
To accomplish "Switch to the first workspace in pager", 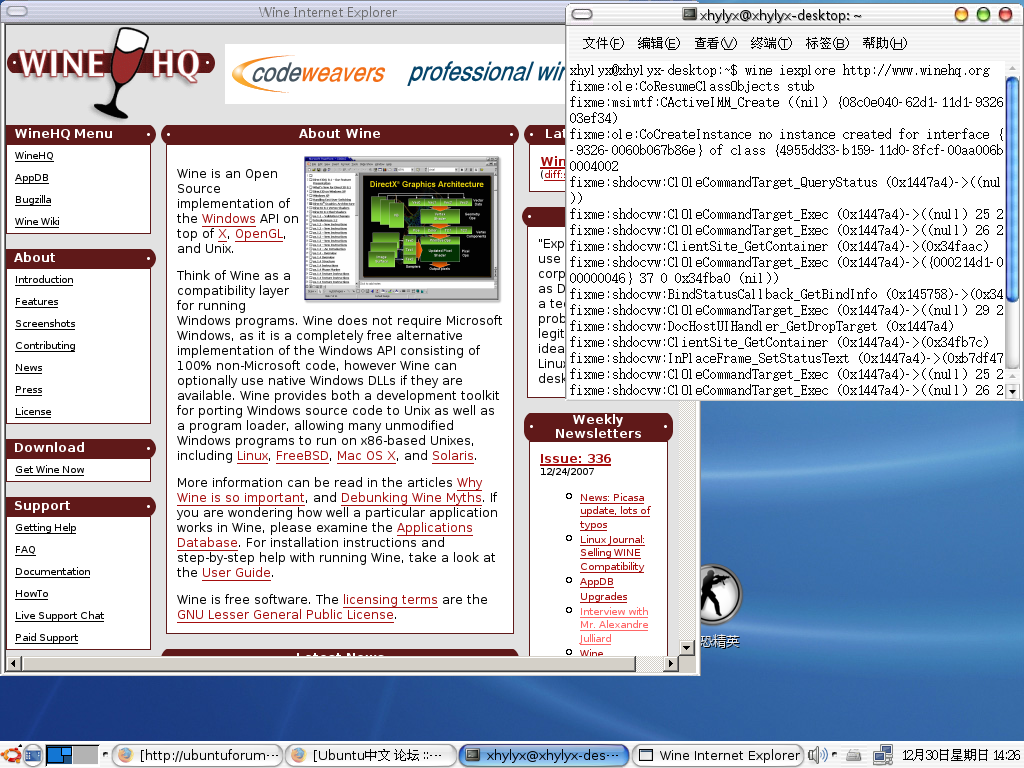I will click(59, 756).
